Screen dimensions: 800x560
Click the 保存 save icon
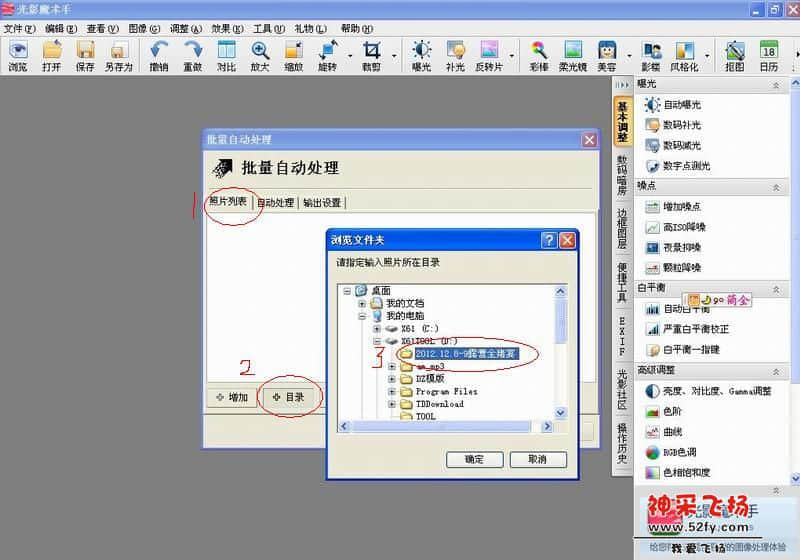pos(85,56)
